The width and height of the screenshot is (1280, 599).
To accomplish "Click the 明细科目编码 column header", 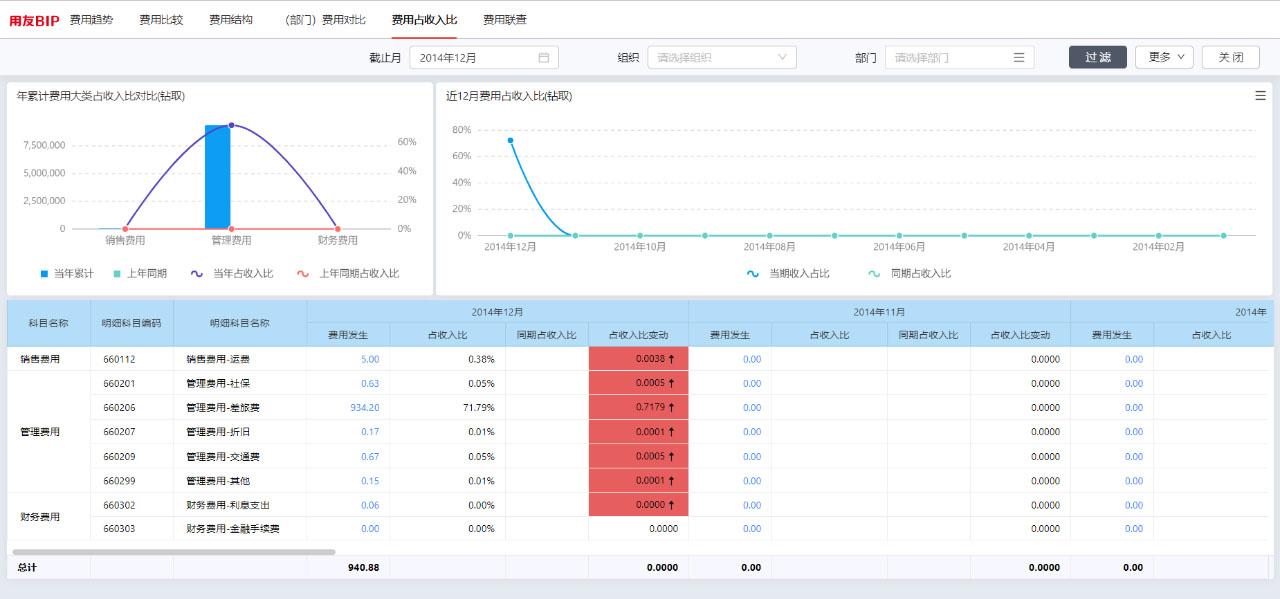I will point(132,323).
